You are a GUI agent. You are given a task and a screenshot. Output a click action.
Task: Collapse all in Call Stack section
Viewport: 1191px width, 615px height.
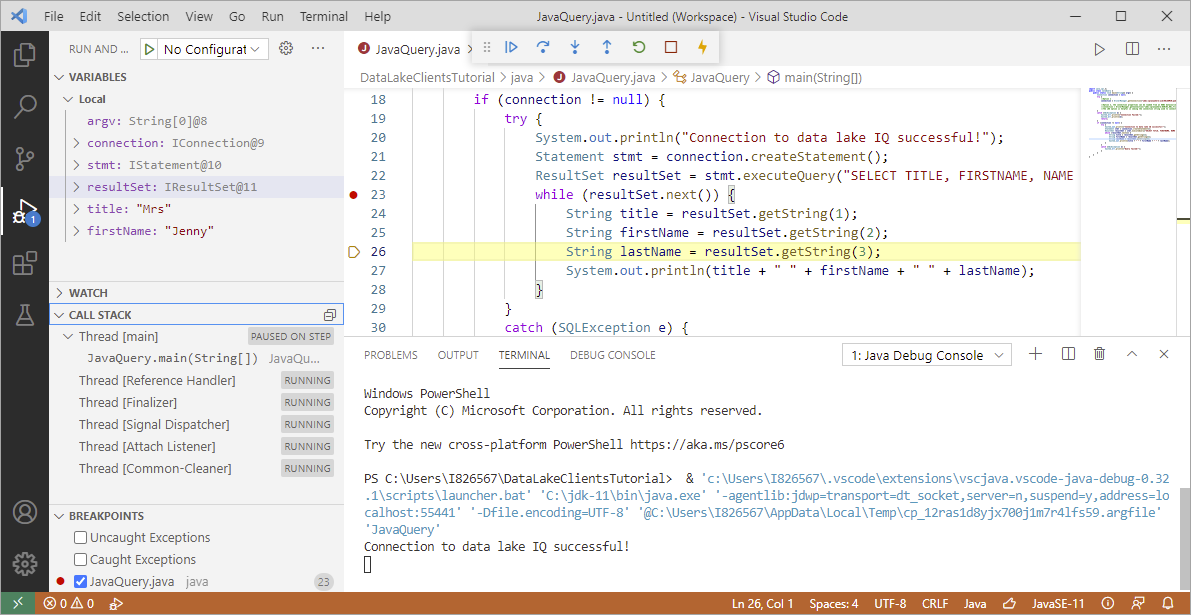pos(330,314)
